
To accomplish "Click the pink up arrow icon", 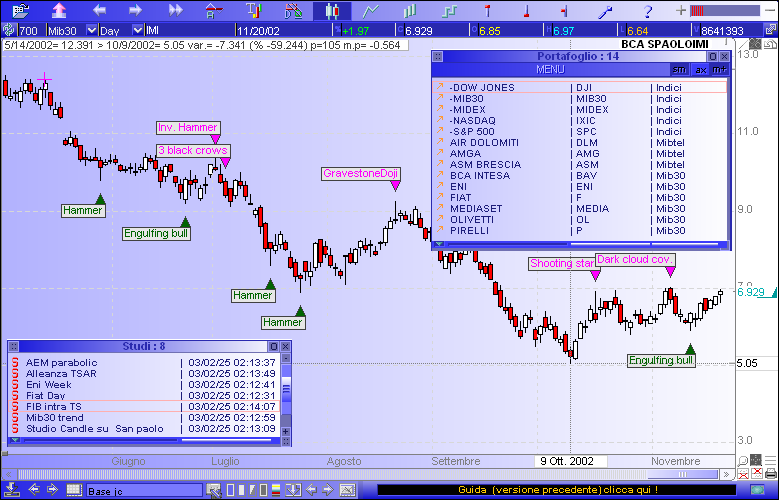I will (x=59, y=10).
